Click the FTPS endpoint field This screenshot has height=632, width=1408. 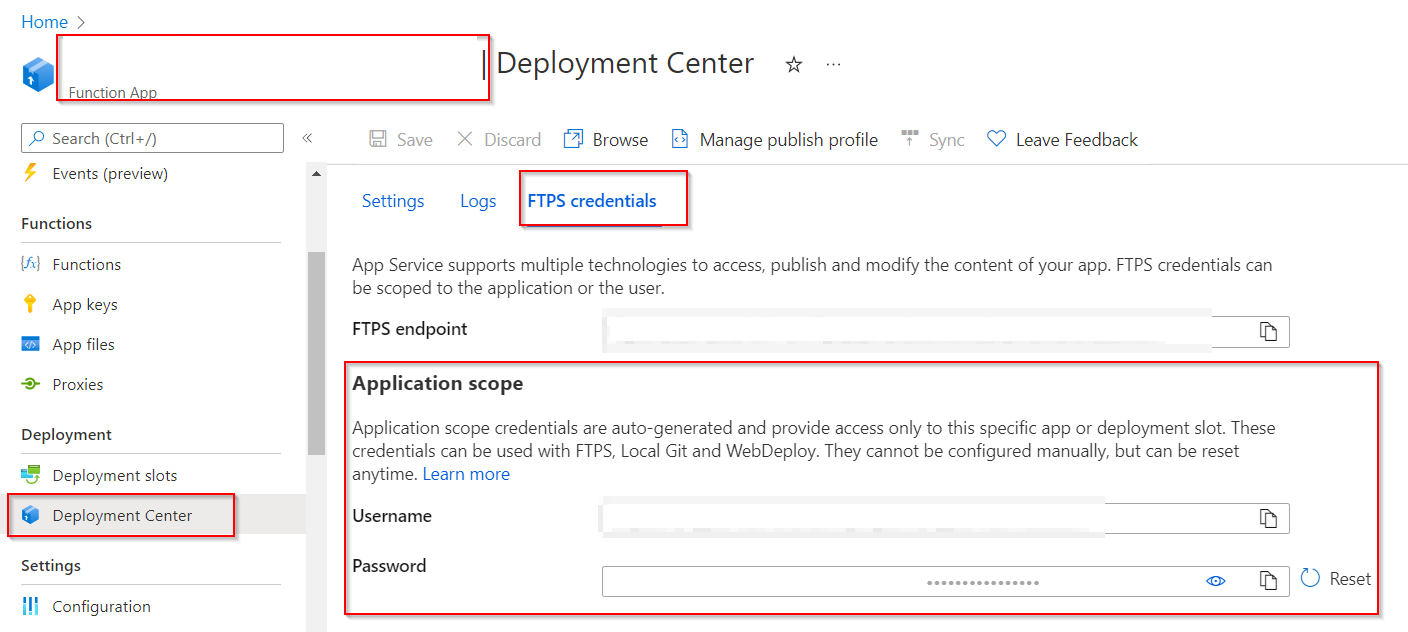point(945,332)
